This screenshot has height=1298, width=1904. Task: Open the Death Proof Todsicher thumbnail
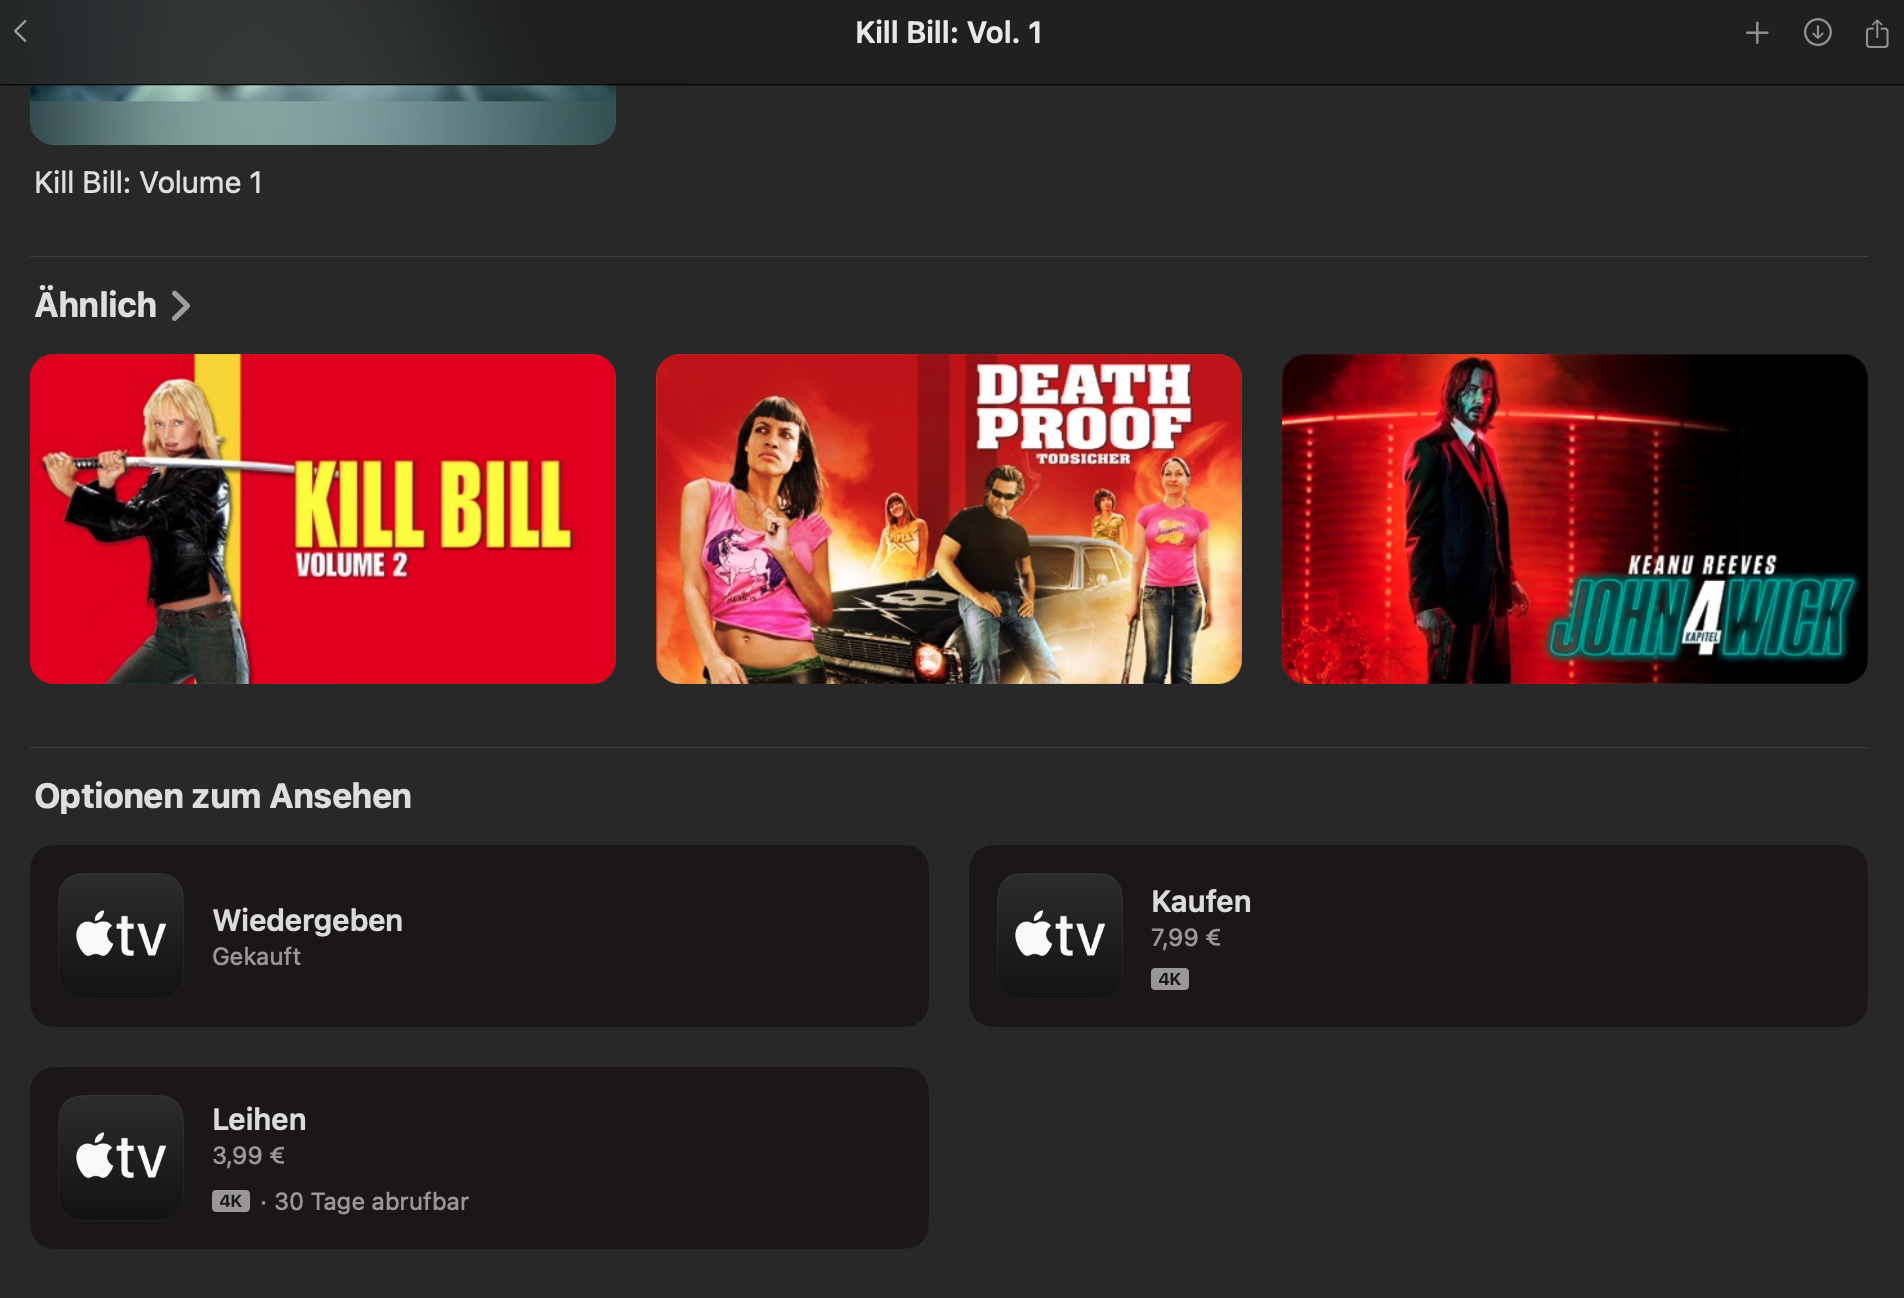pyautogui.click(x=949, y=519)
